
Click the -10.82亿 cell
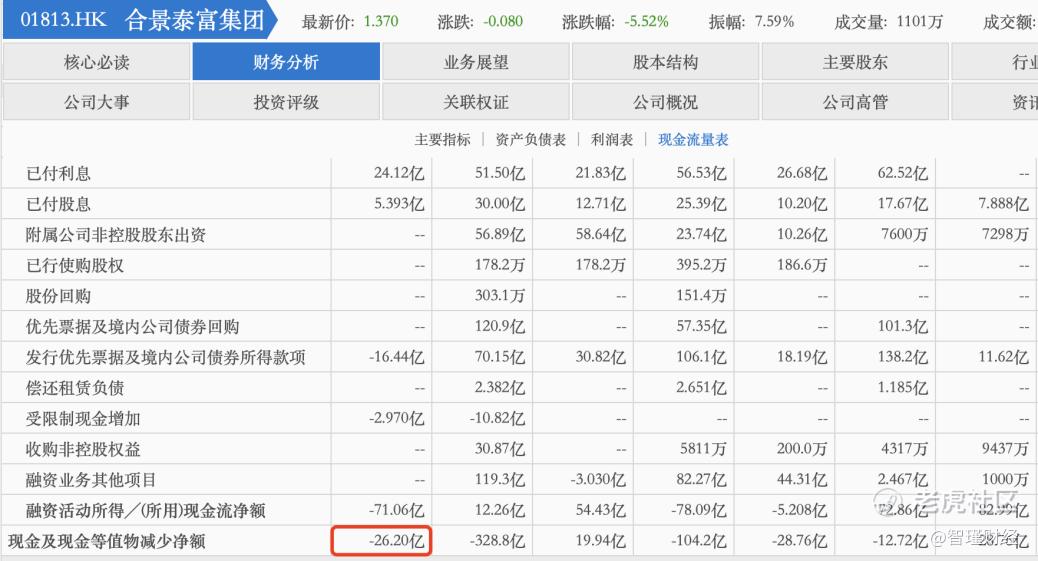pos(497,419)
